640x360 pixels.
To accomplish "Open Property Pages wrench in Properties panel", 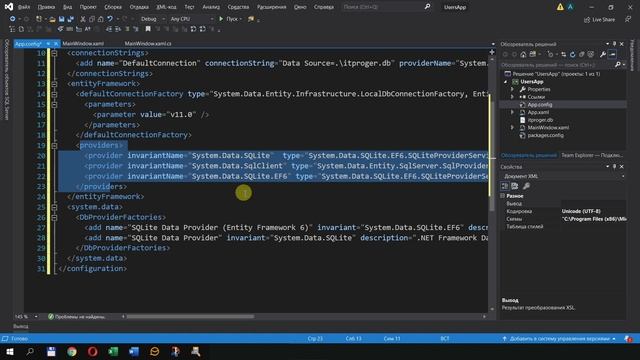I will tap(526, 186).
